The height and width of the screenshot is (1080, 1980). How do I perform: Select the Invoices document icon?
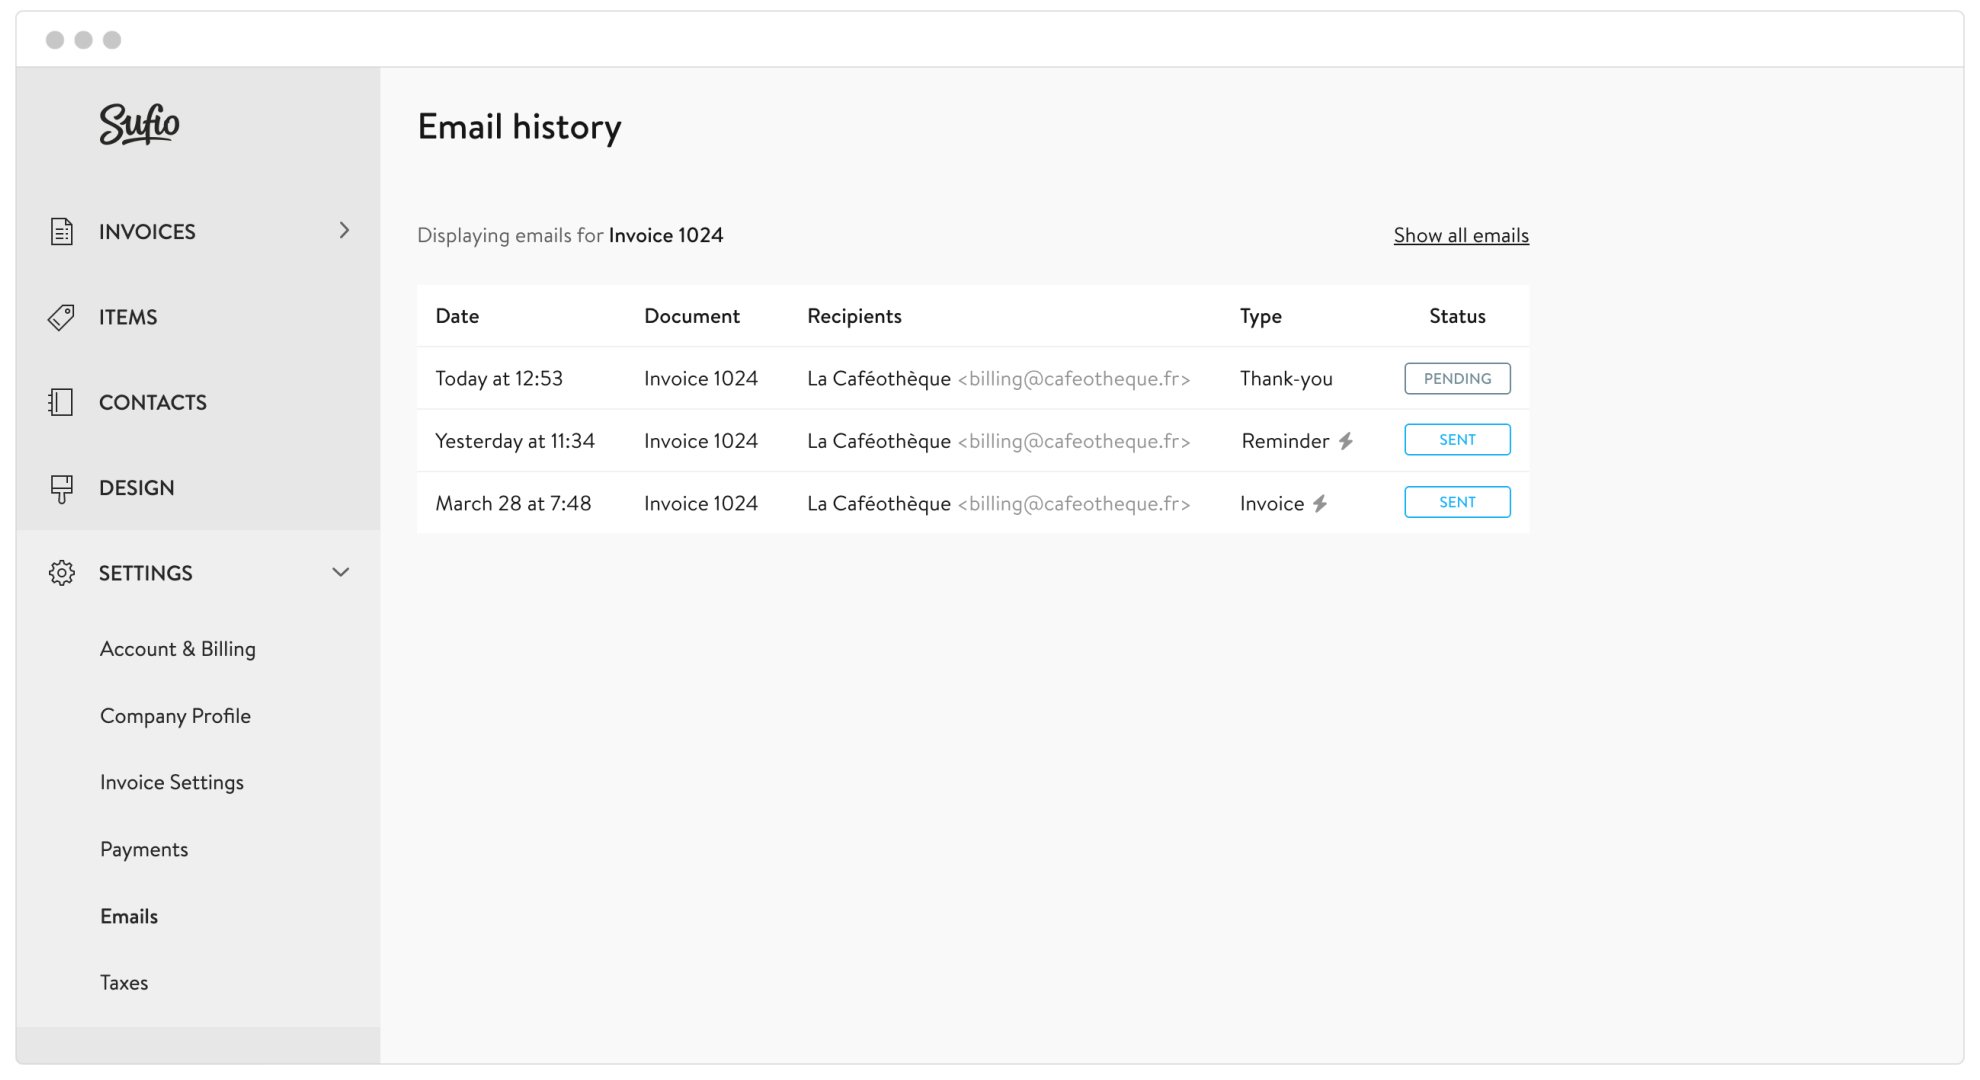click(x=61, y=231)
